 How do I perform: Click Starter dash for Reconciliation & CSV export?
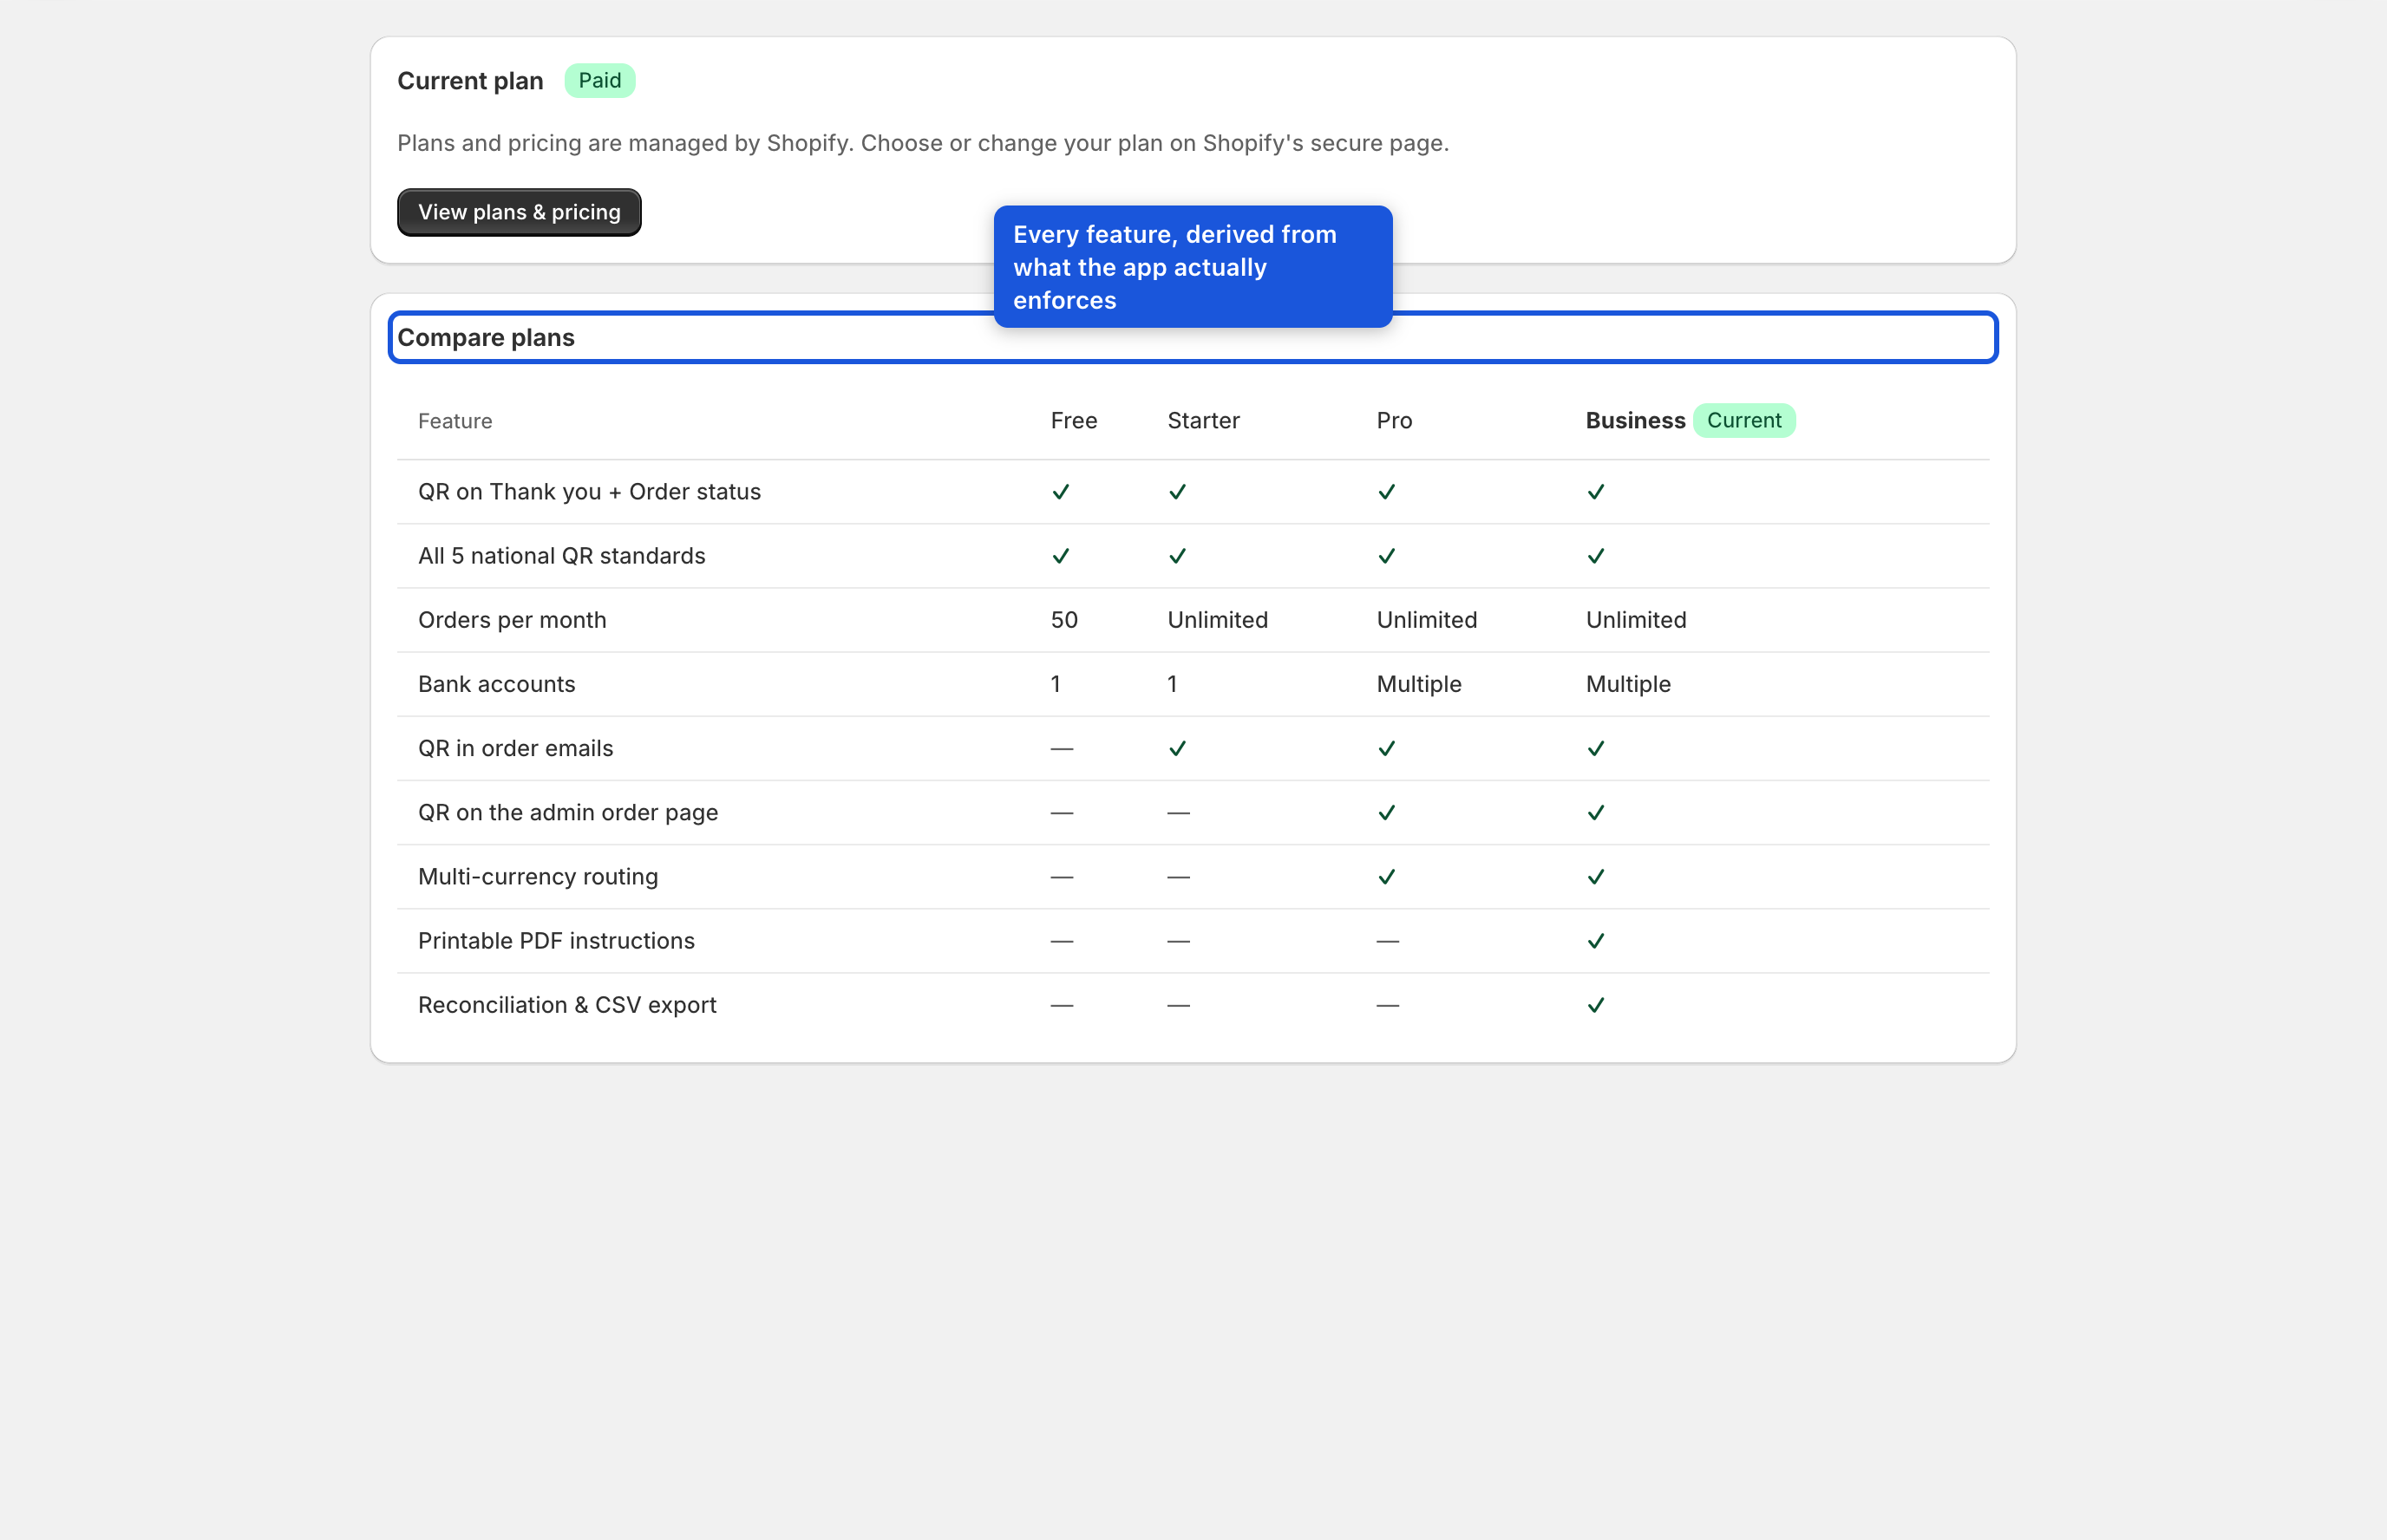[x=1179, y=1005]
